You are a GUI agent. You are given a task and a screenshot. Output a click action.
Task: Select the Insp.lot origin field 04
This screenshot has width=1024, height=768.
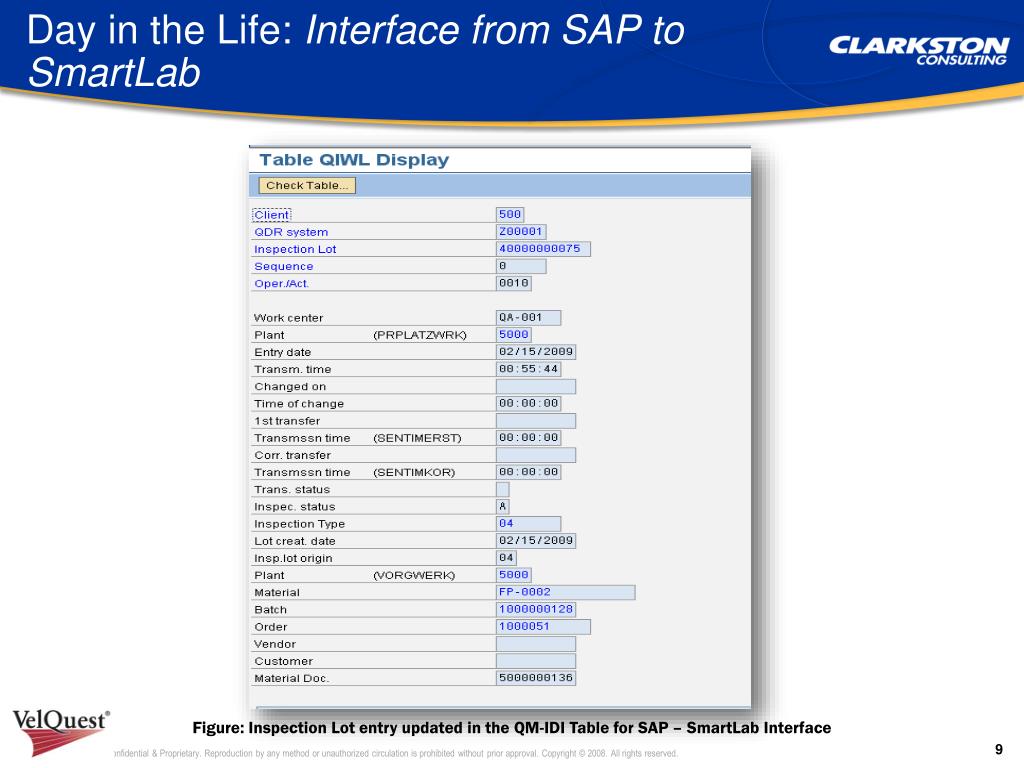(507, 558)
